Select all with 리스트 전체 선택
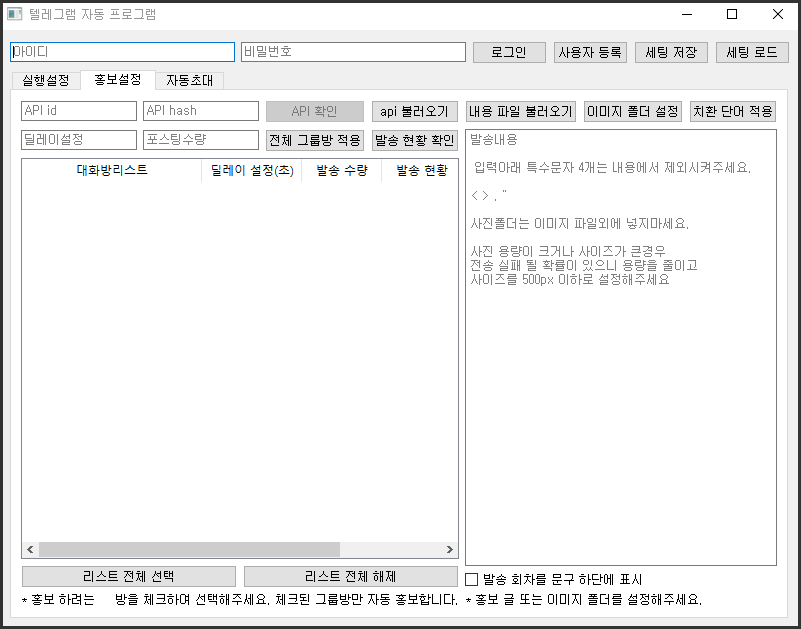Image resolution: width=801 pixels, height=629 pixels. pos(129,576)
